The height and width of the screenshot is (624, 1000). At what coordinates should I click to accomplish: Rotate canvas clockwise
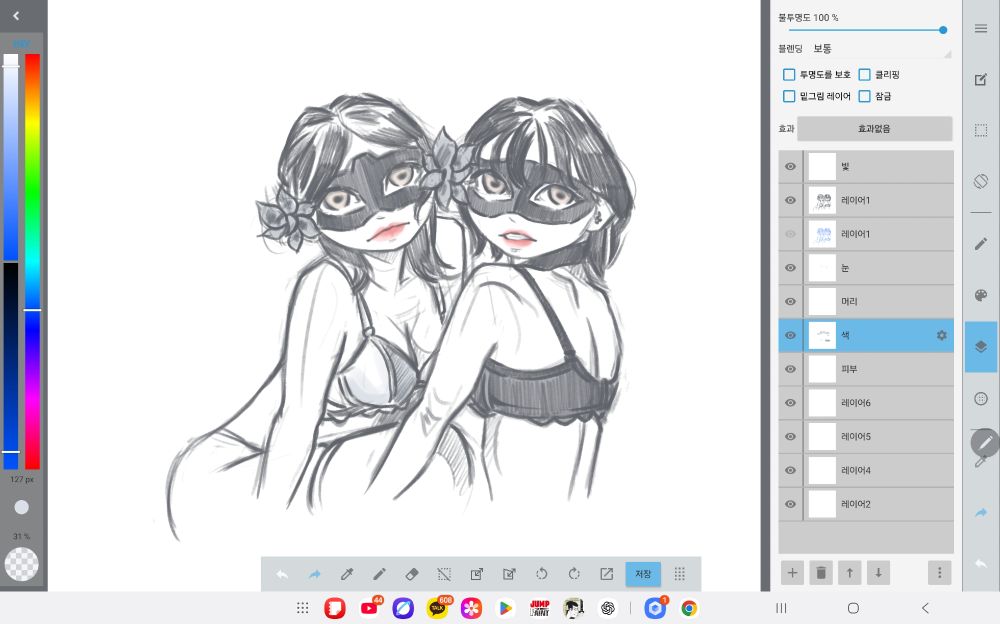click(574, 574)
